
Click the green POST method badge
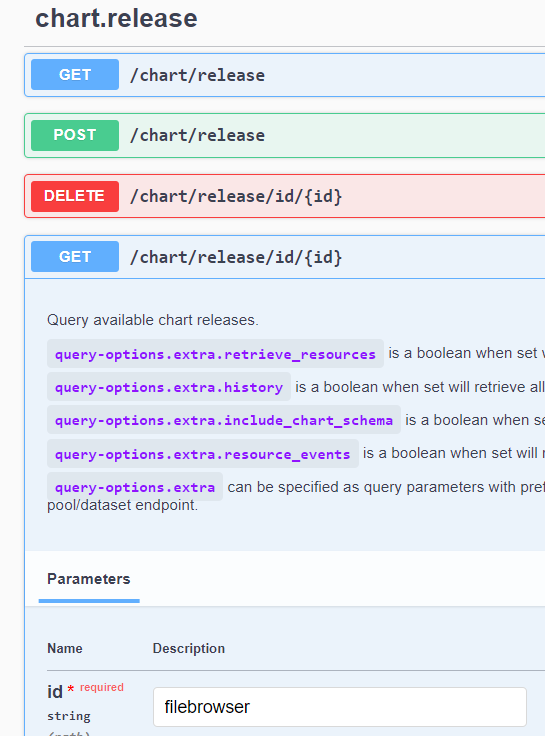click(x=75, y=135)
